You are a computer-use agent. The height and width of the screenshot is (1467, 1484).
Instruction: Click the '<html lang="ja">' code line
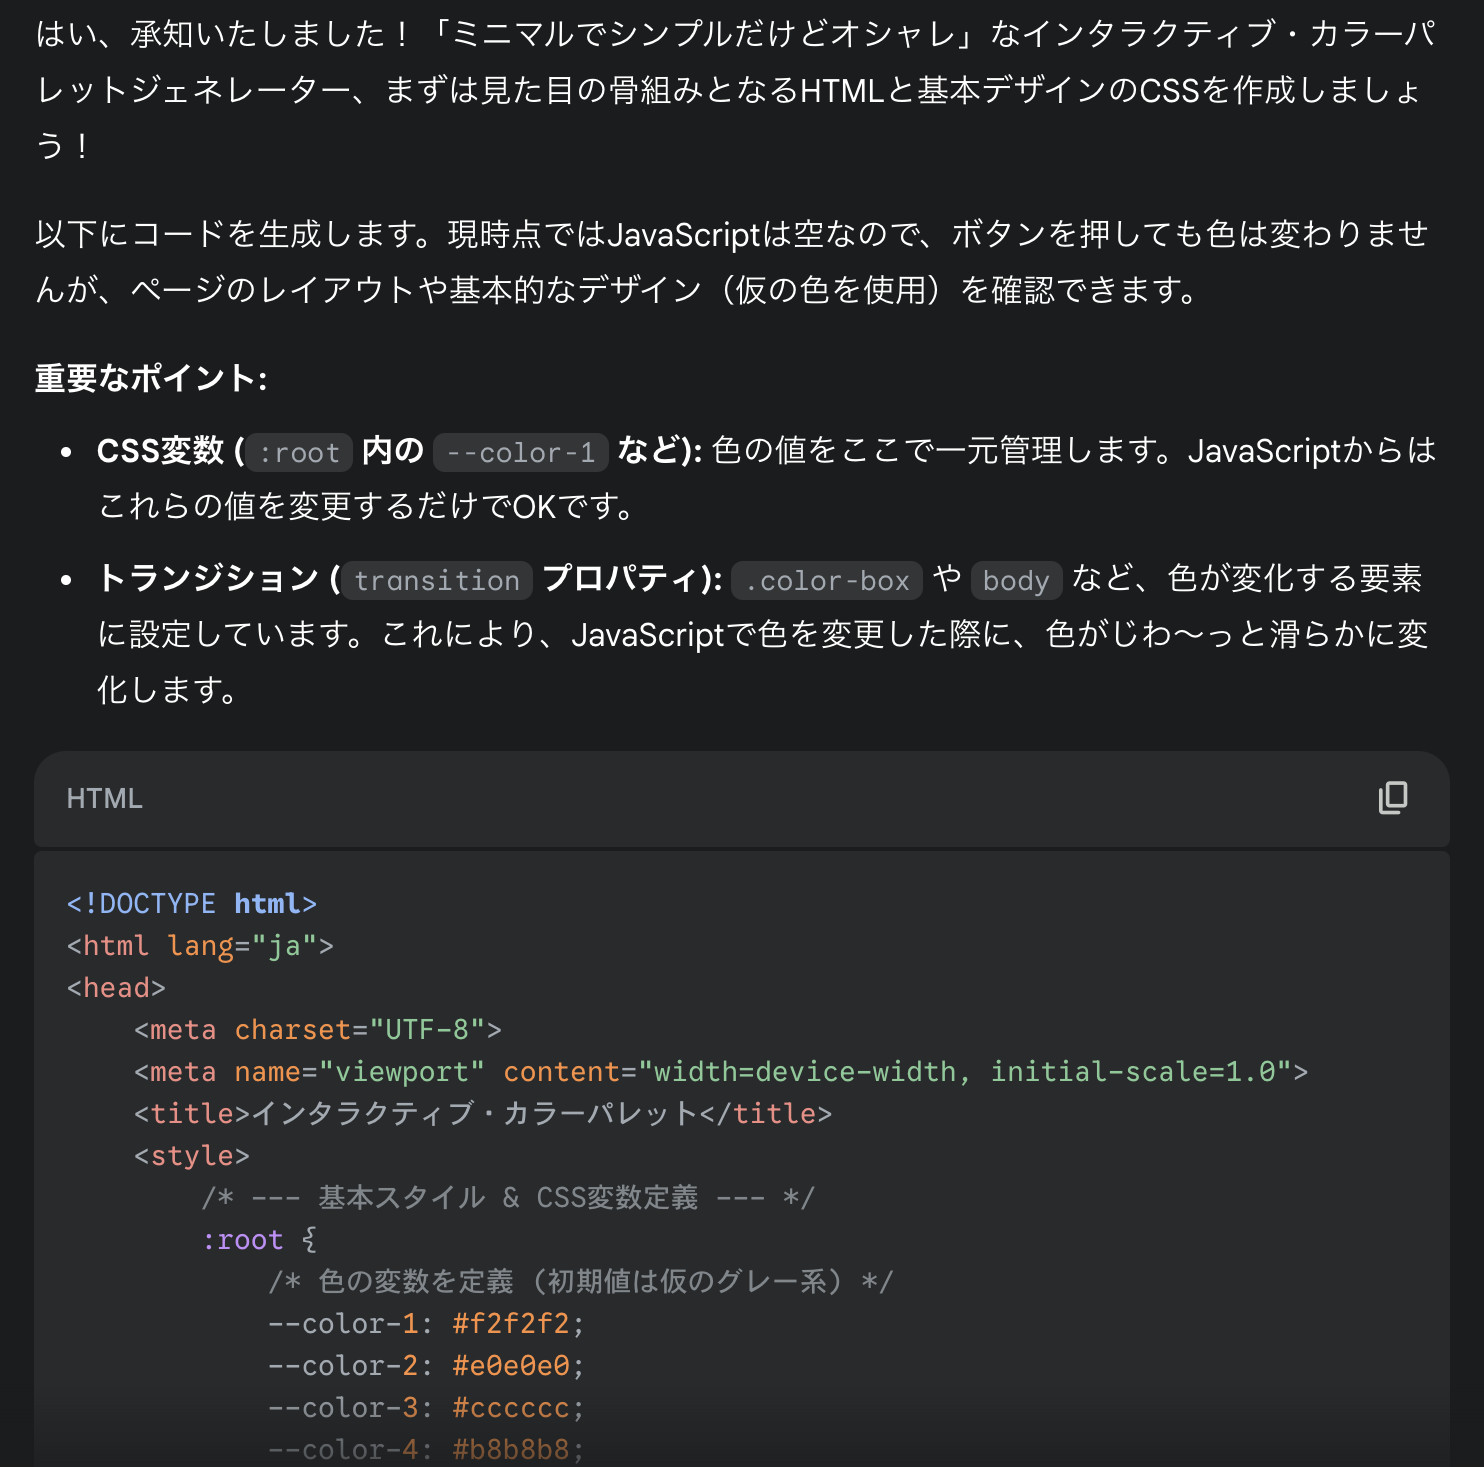click(x=200, y=946)
